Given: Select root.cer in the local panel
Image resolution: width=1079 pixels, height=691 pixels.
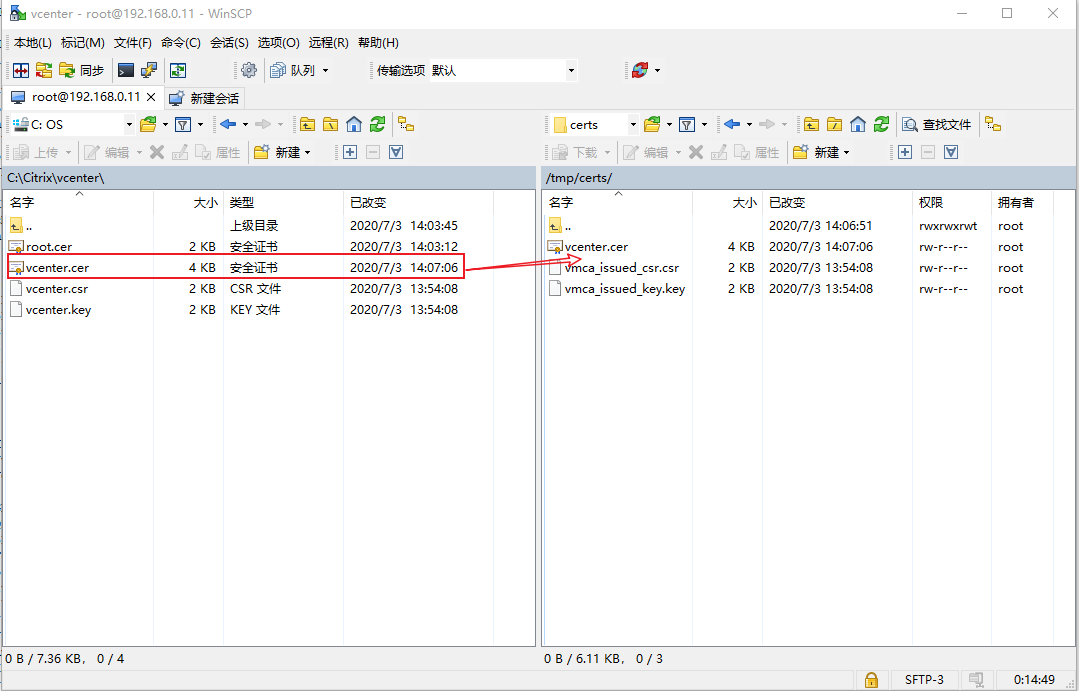Looking at the screenshot, I should tap(48, 247).
